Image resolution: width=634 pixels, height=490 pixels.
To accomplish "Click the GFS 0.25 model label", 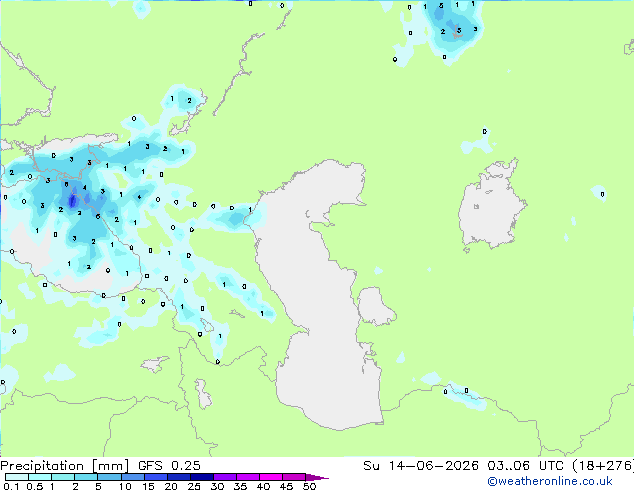I will pos(169,466).
